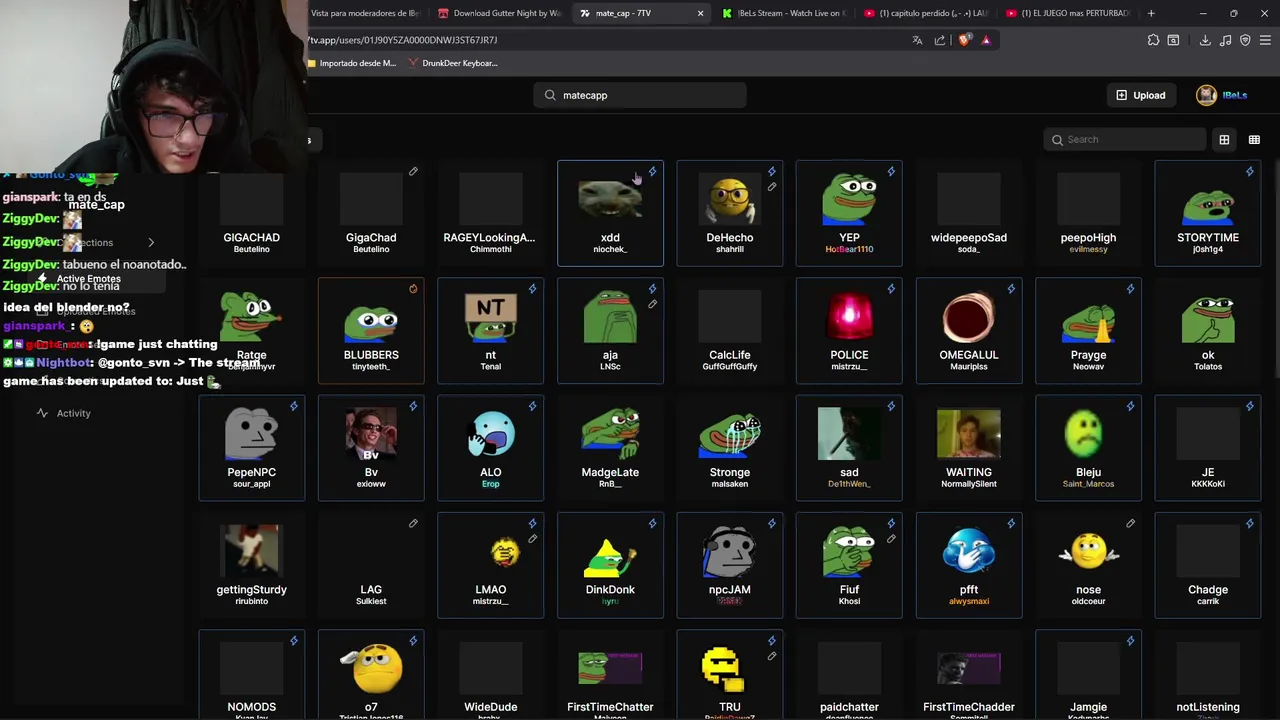This screenshot has width=1280, height=720.
Task: Click the lightning icon on the Prayge emote
Action: pos(1130,289)
